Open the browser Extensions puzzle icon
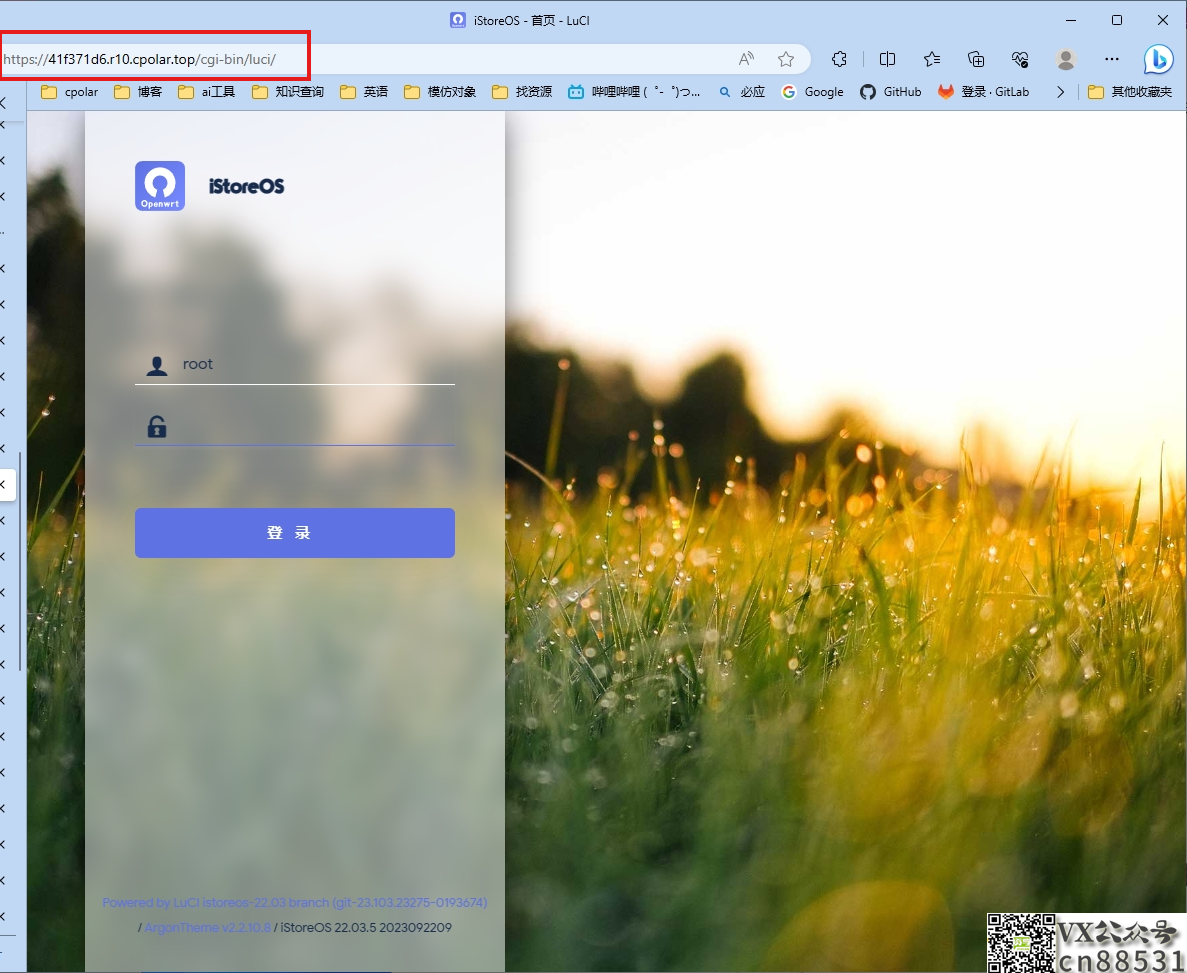The image size is (1187, 973). tap(839, 59)
